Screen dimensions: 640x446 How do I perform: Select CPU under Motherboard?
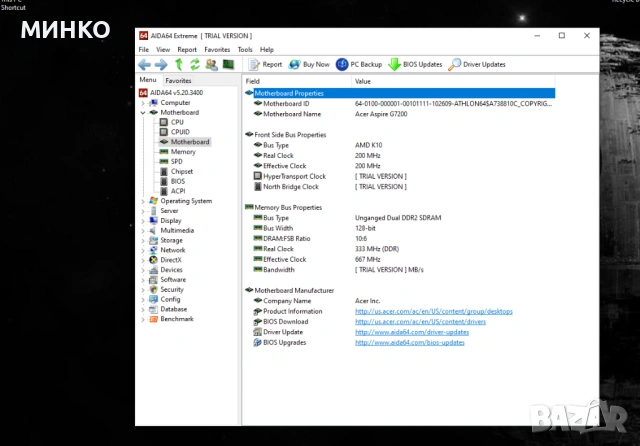(177, 122)
